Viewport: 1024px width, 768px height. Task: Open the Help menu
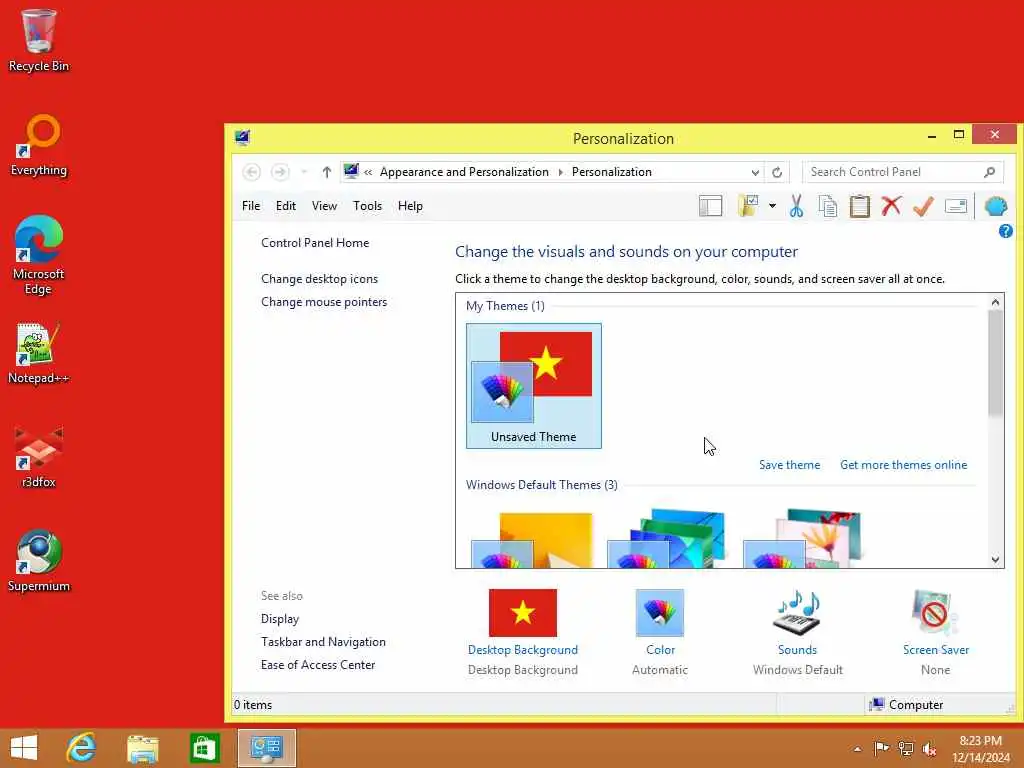point(410,206)
